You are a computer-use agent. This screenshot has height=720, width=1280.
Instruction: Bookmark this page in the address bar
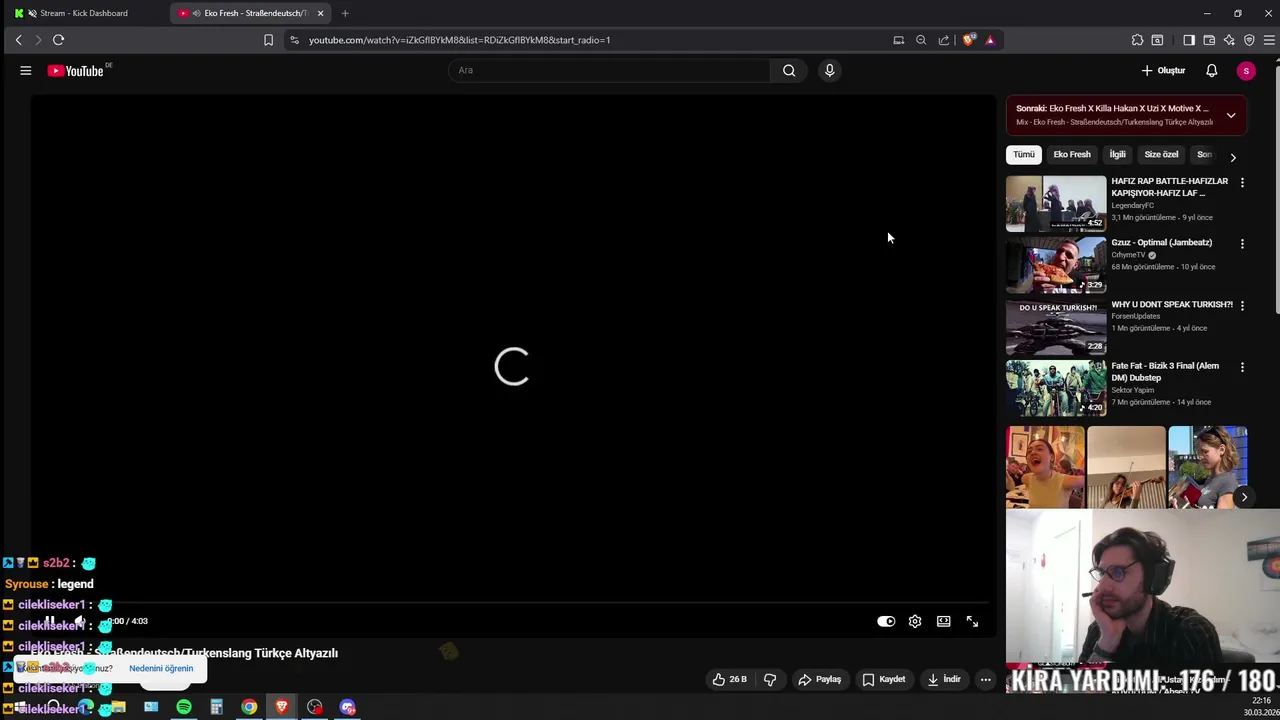tap(268, 40)
